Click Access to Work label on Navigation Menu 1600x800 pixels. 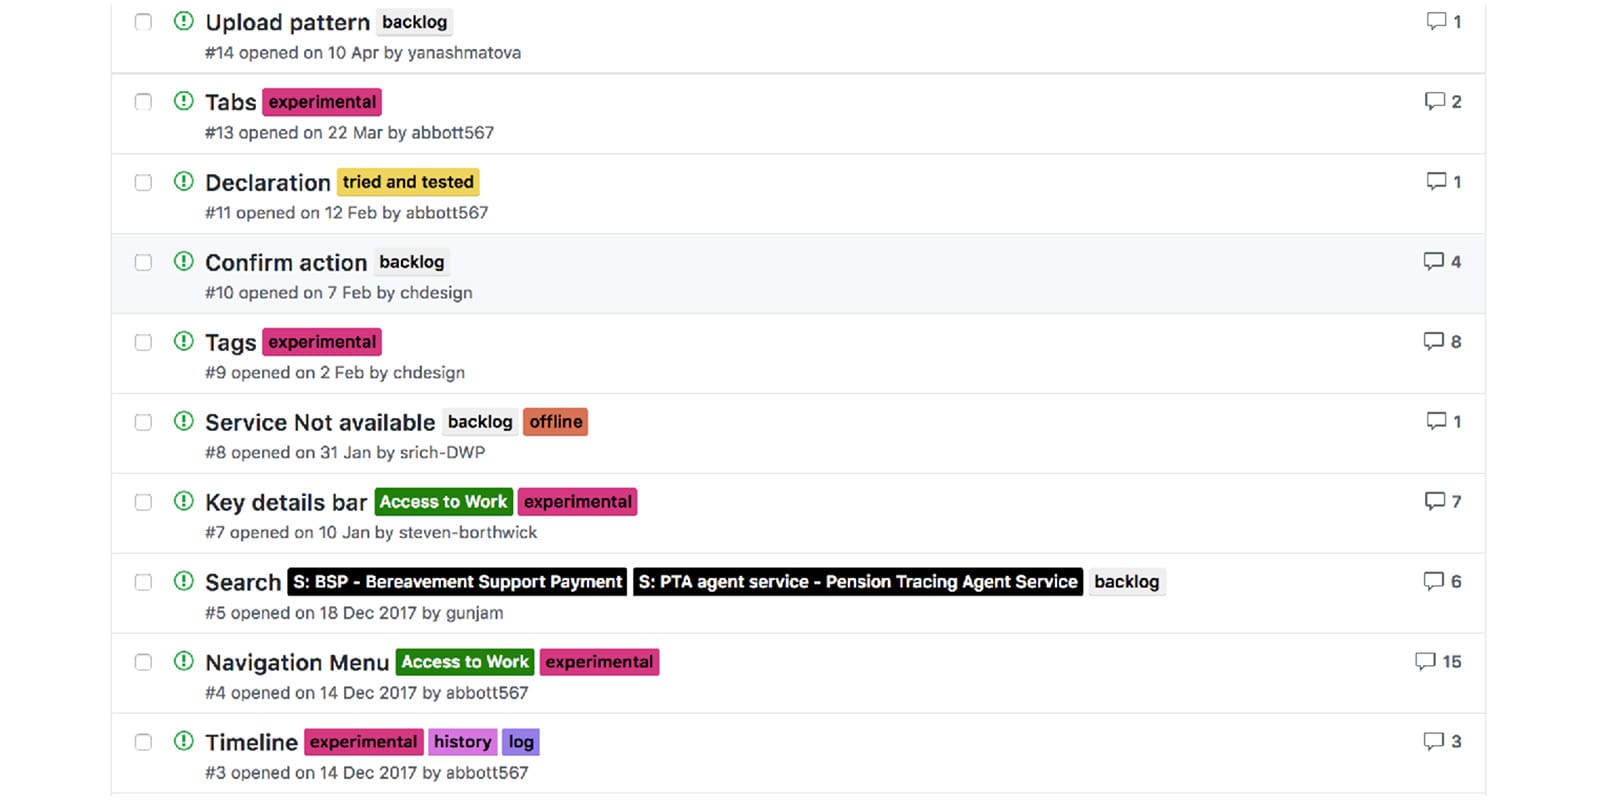pyautogui.click(x=465, y=662)
